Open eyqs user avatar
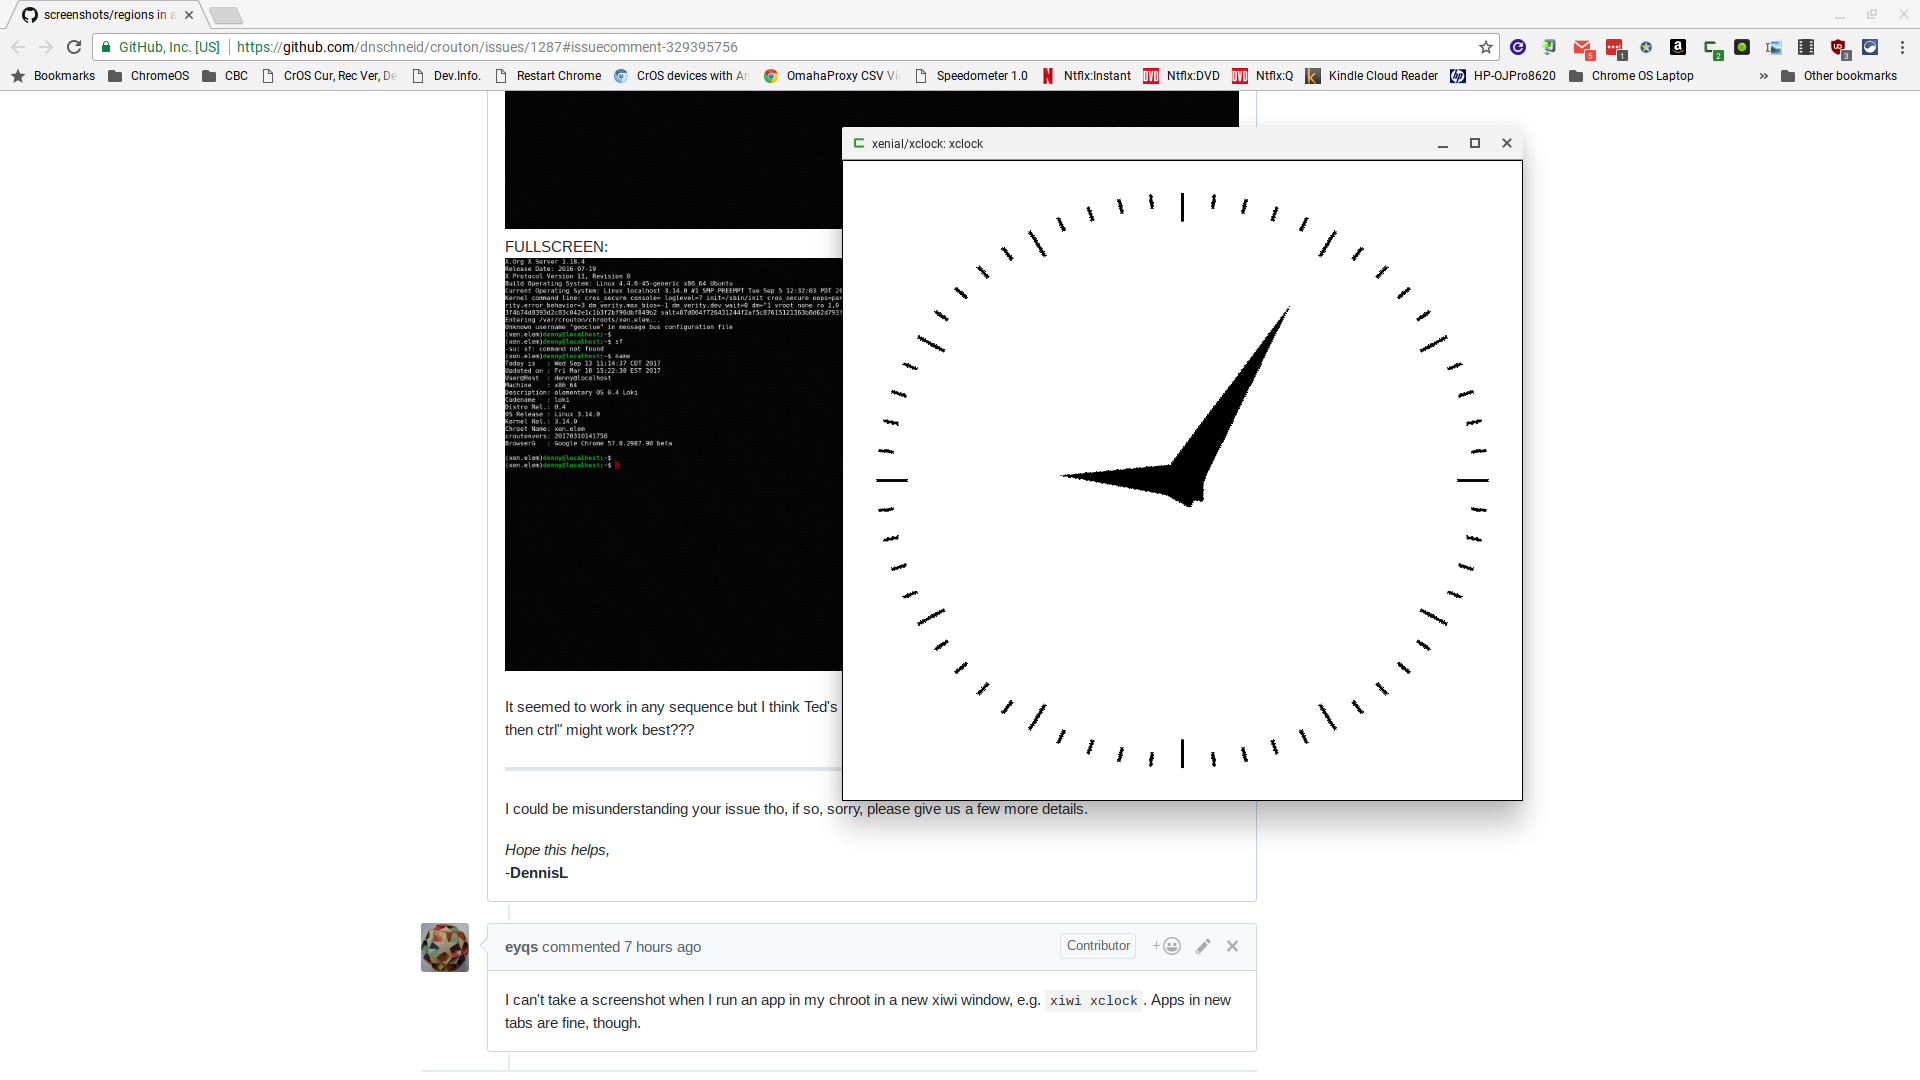The image size is (1920, 1080). pos(445,947)
